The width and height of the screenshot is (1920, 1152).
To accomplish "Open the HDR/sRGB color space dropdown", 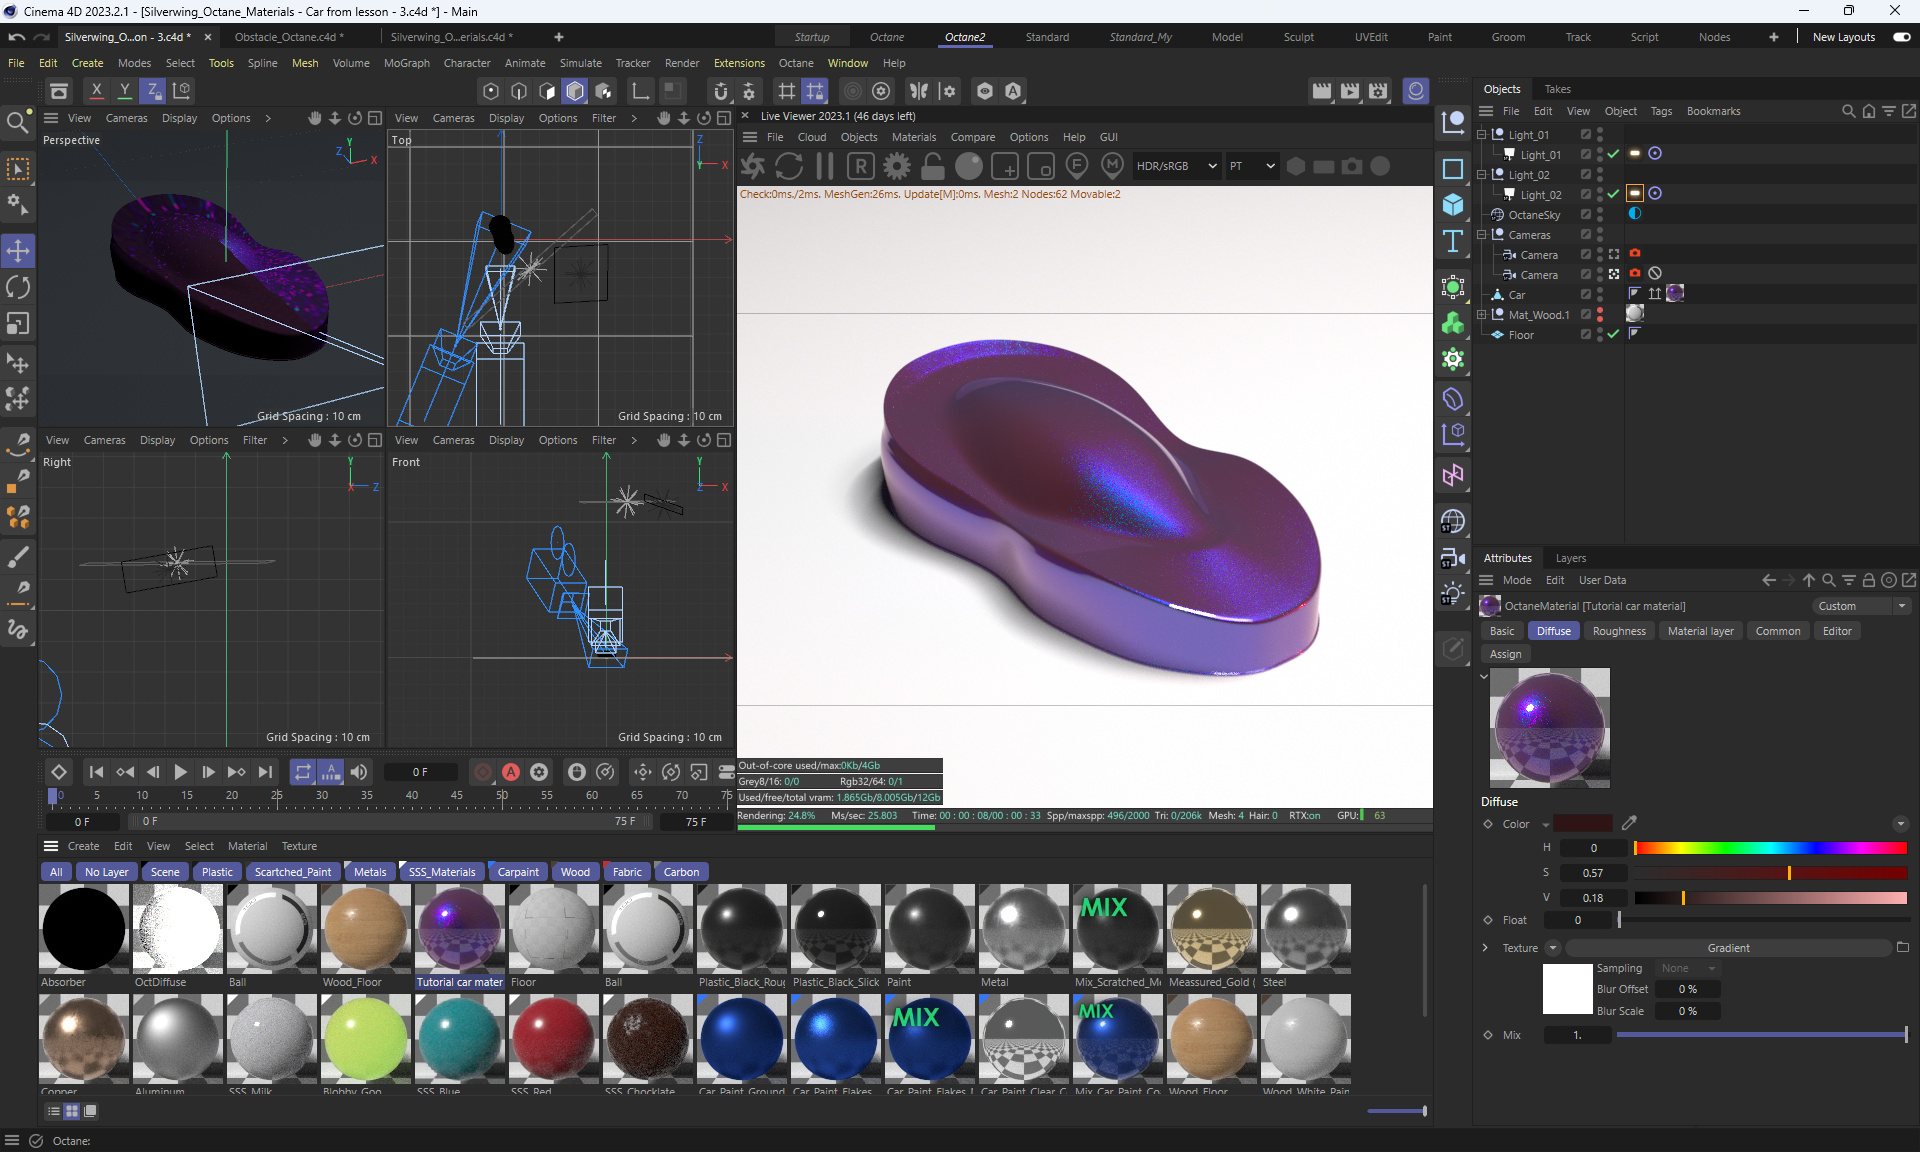I will point(1176,166).
